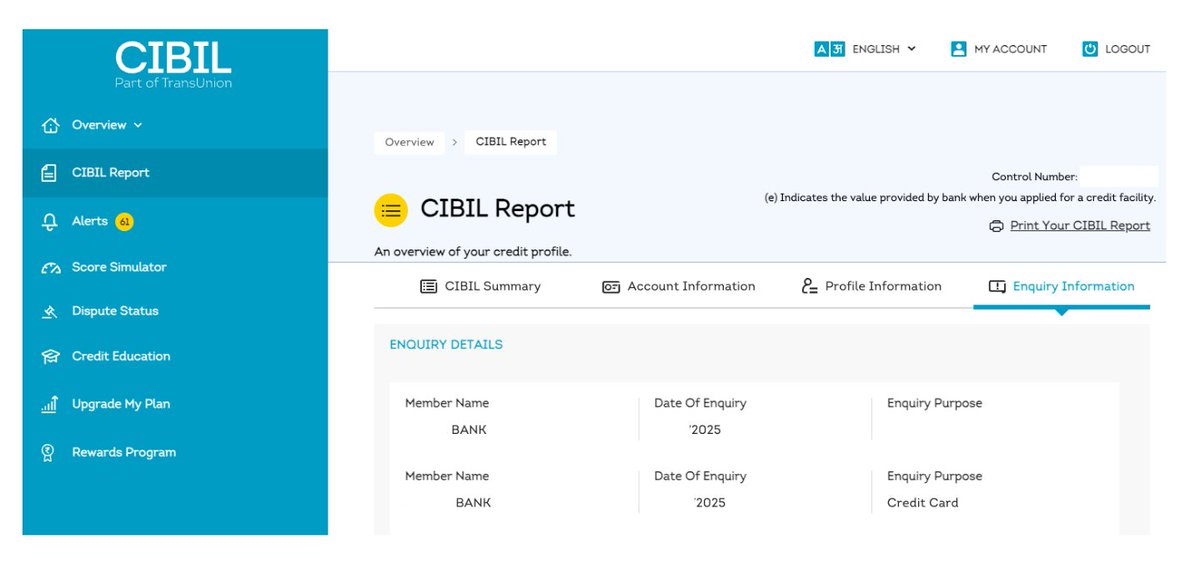Select the Enquiry Information tab
Image resolution: width=1200 pixels, height=575 pixels.
[1062, 287]
